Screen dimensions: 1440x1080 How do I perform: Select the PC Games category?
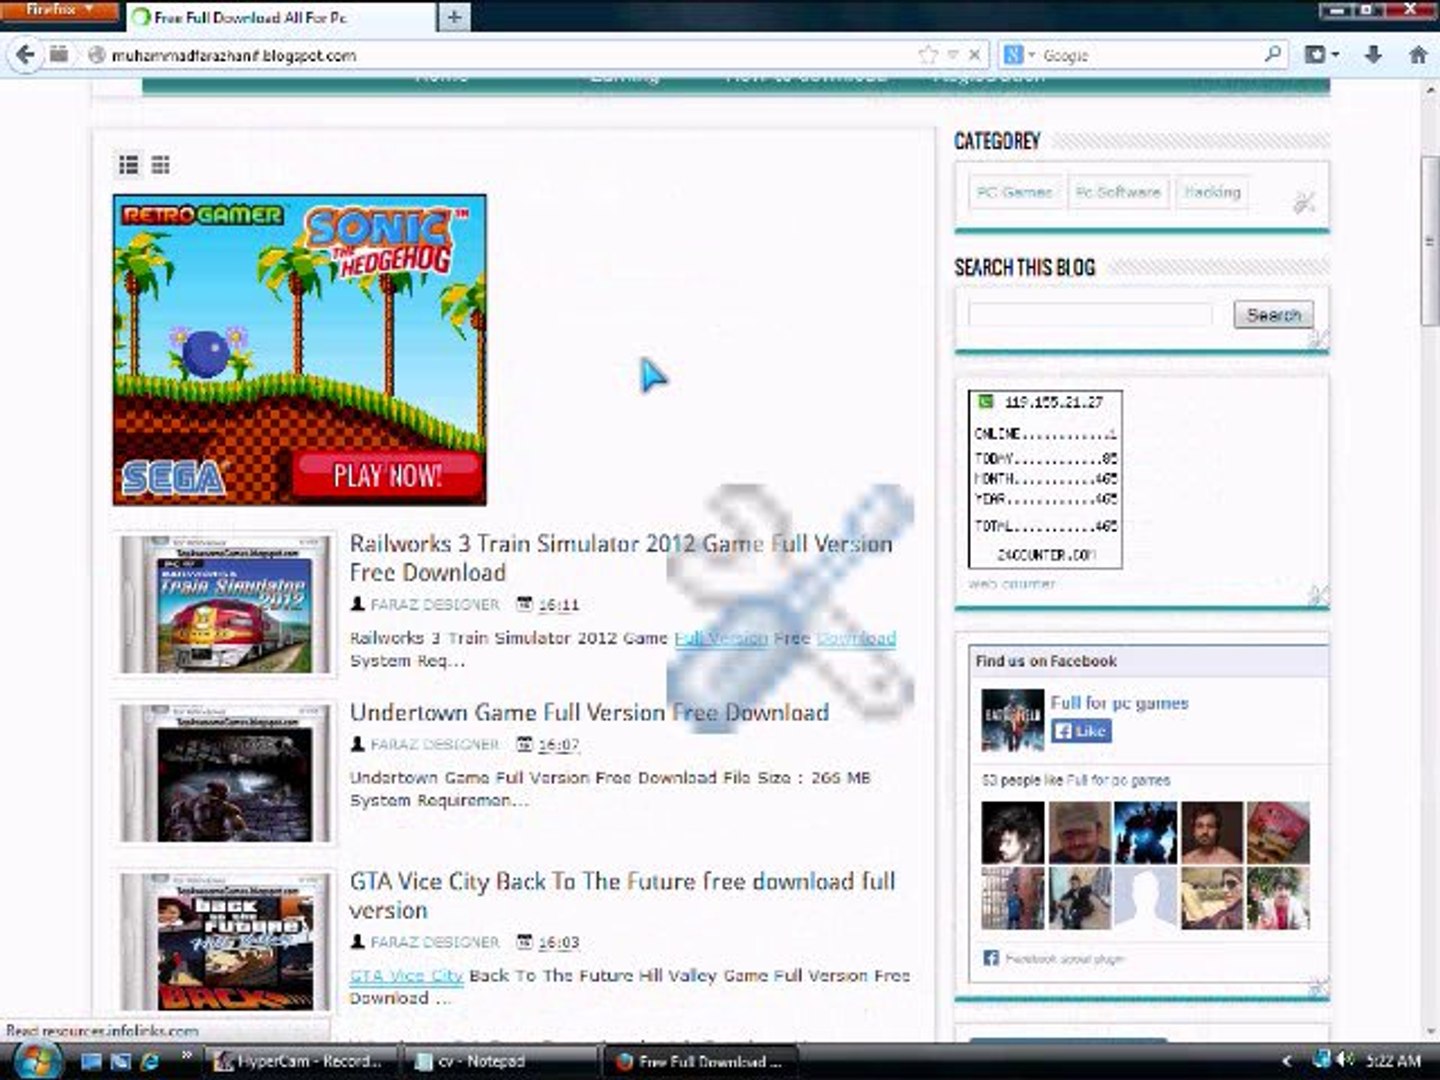click(x=1014, y=192)
